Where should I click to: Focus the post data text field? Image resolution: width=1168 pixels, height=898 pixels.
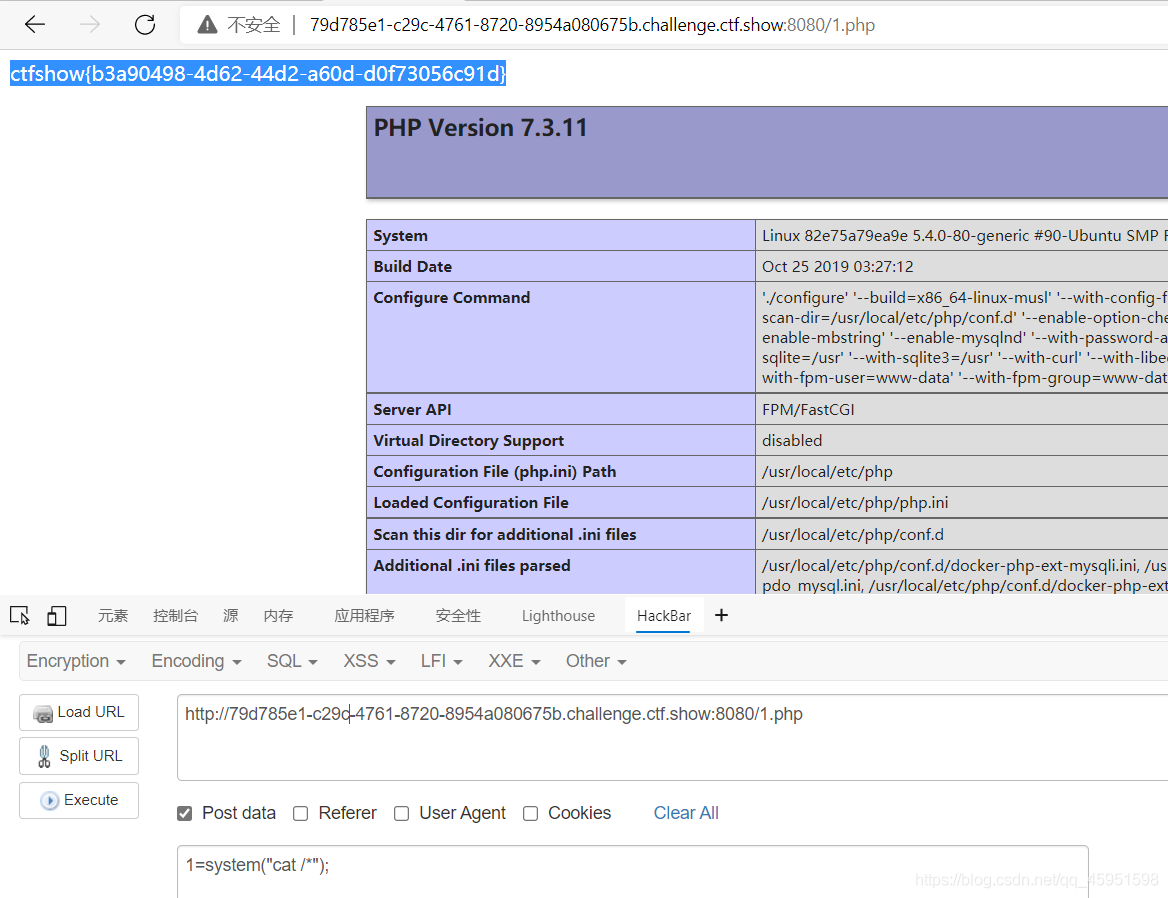tap(632, 871)
